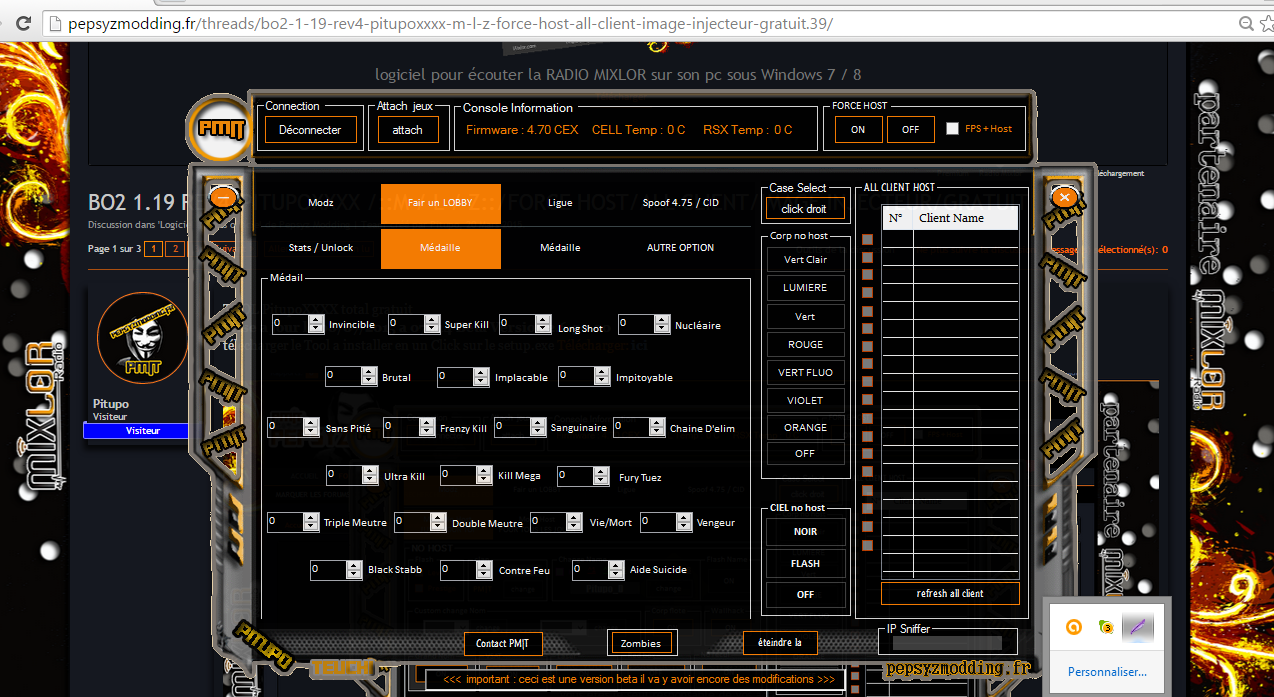This screenshot has width=1274, height=697.
Task: Switch to the AUTRE OPTION tab
Action: click(681, 248)
